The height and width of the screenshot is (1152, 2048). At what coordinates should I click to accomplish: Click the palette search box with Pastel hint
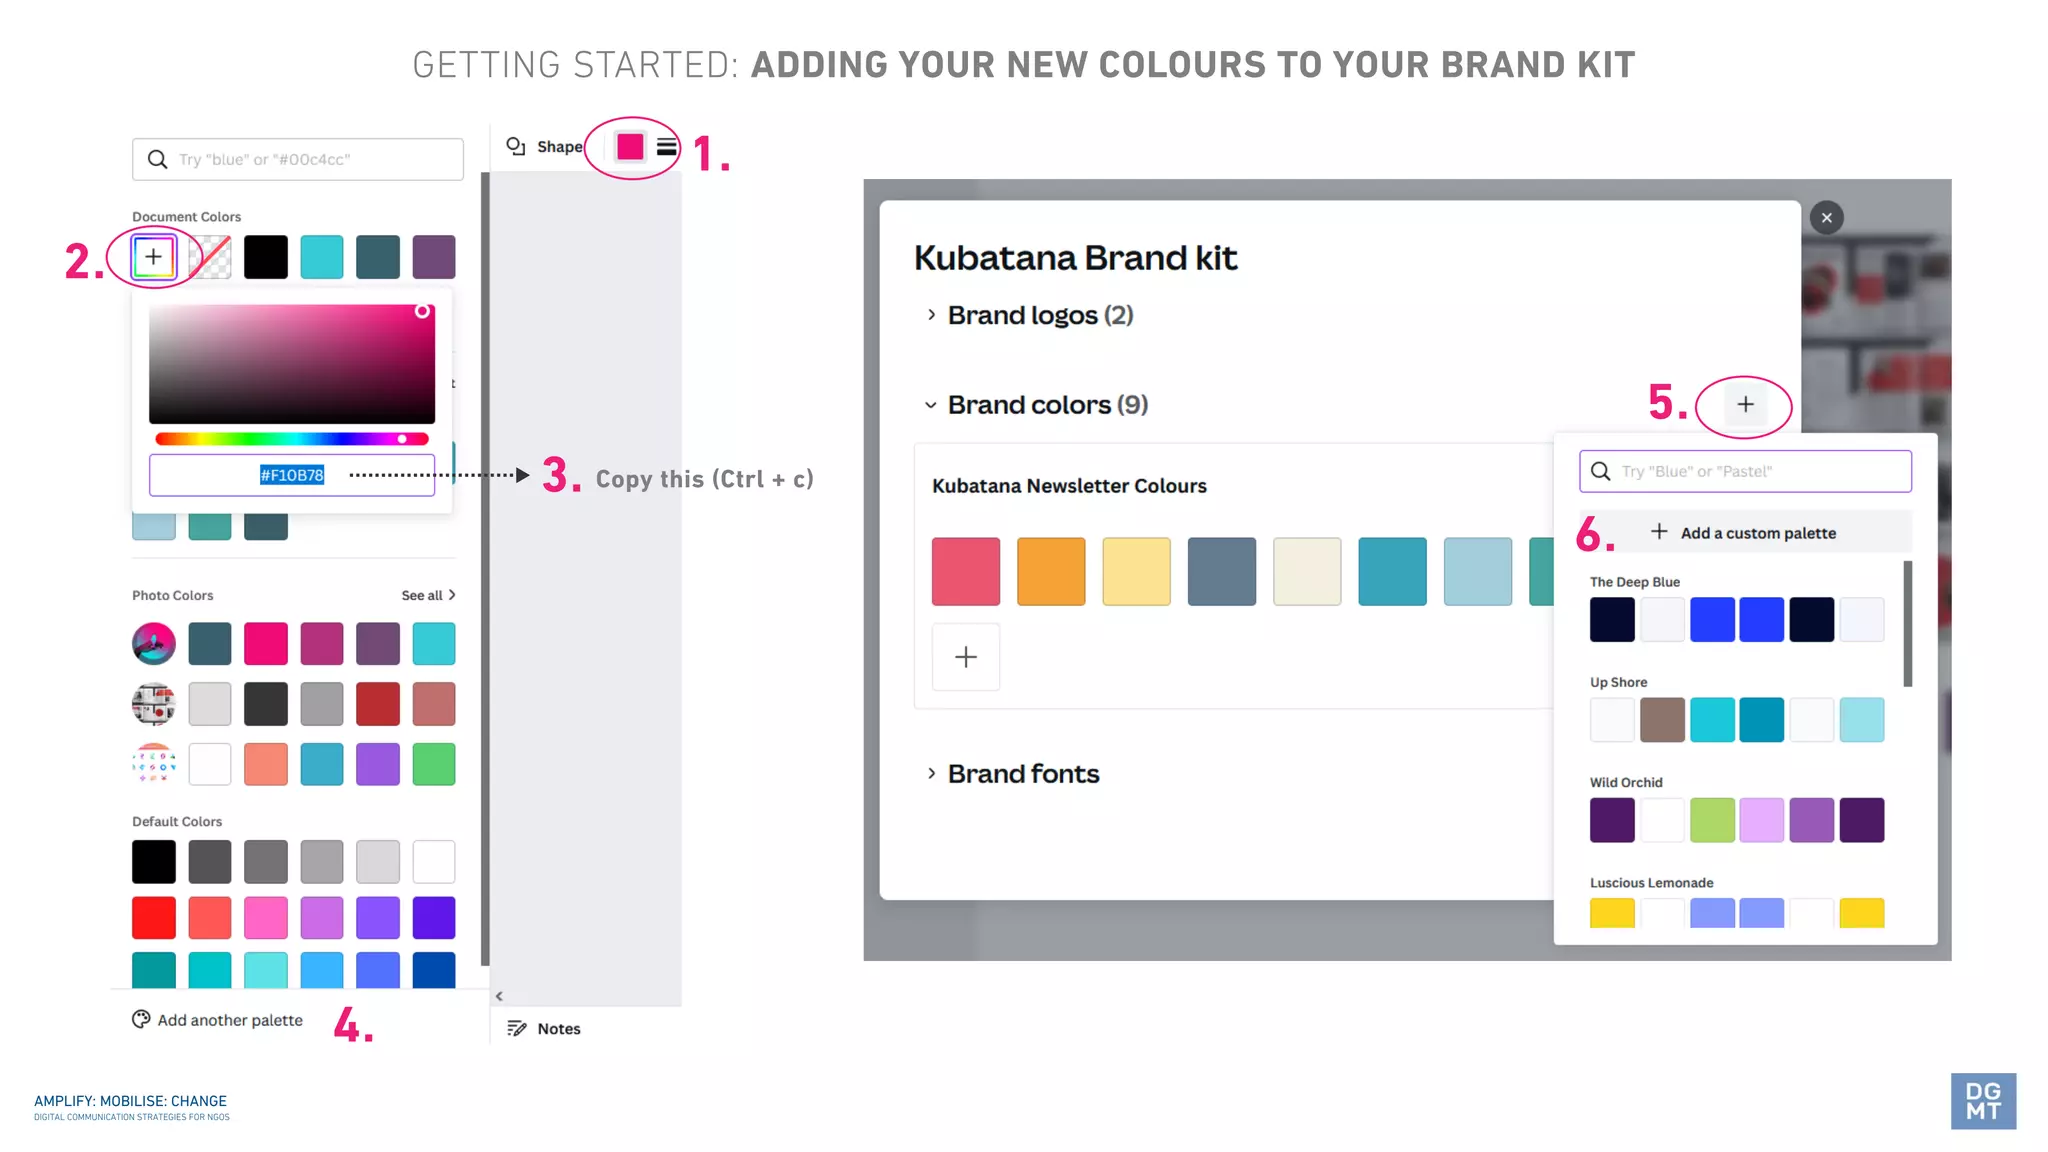[x=1745, y=471]
